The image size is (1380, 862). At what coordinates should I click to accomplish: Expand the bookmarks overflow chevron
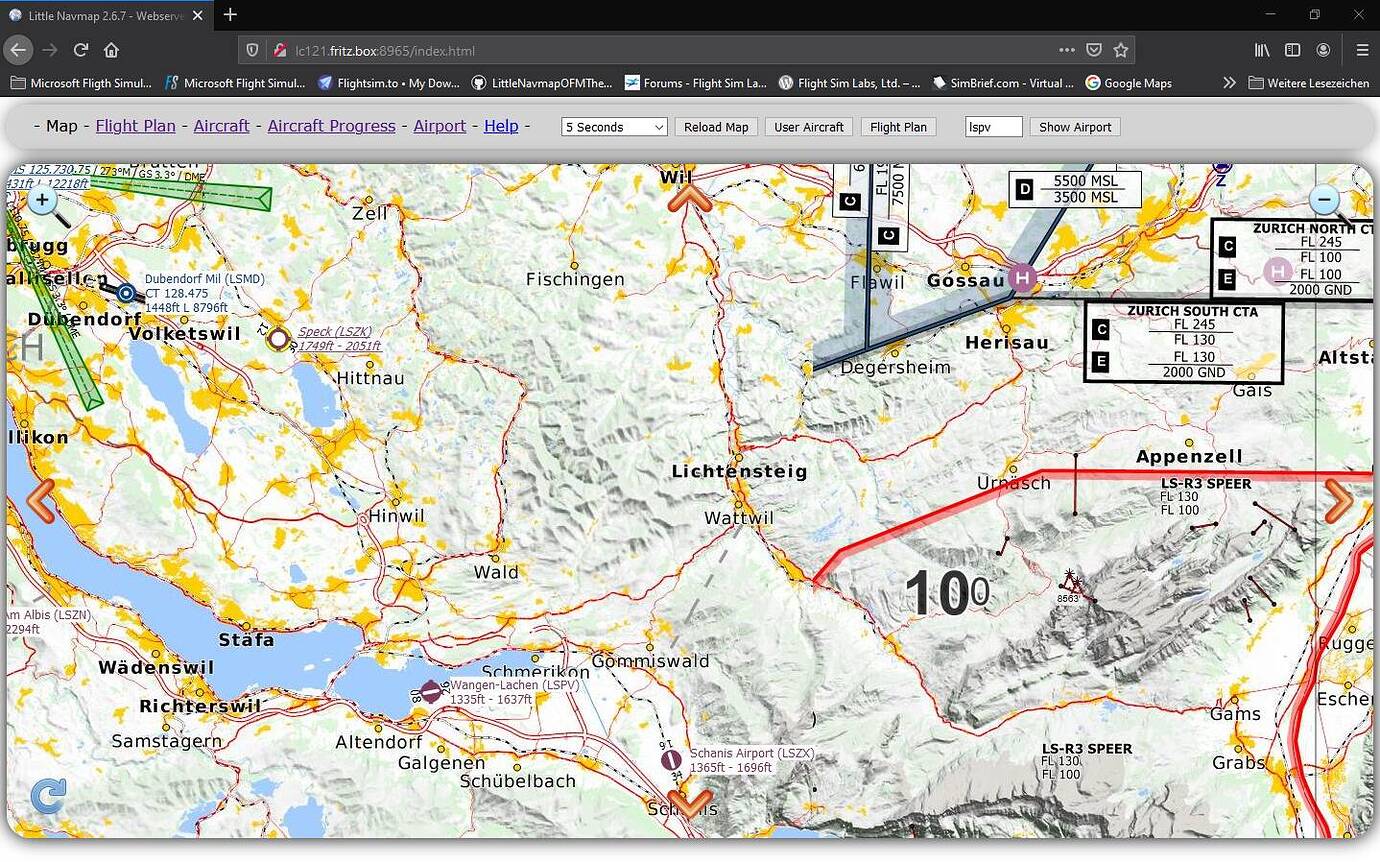(1229, 83)
